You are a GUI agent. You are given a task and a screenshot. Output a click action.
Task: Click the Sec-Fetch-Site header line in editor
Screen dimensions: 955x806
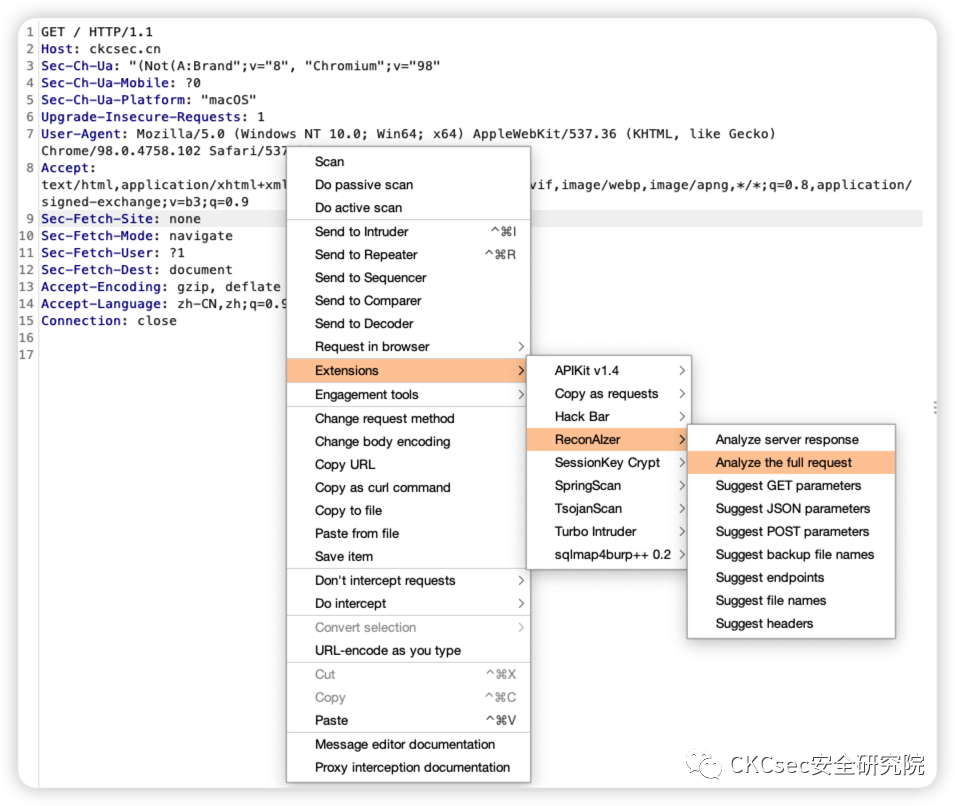[x=121, y=219]
